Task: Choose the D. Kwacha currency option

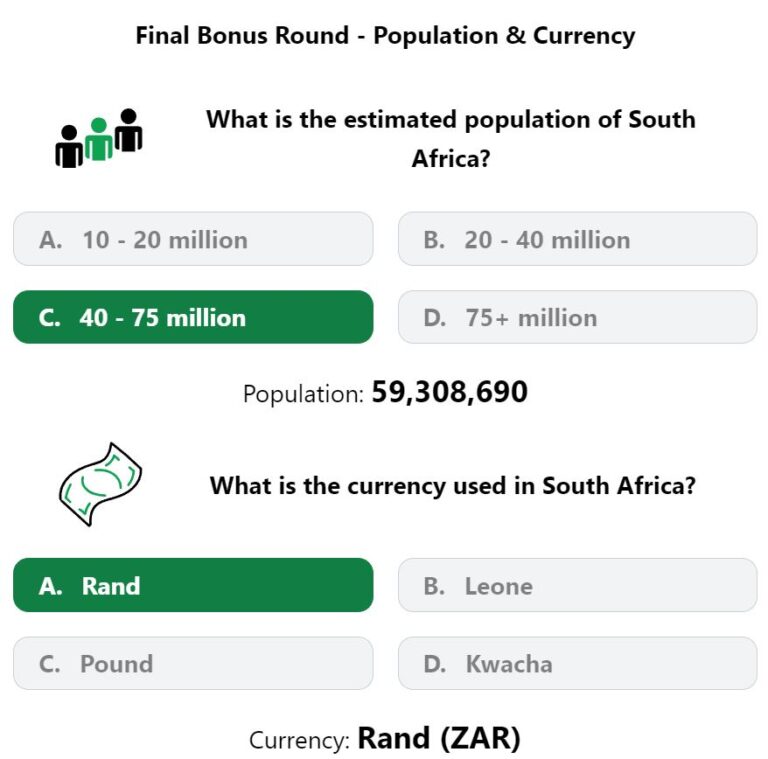Action: coord(577,663)
